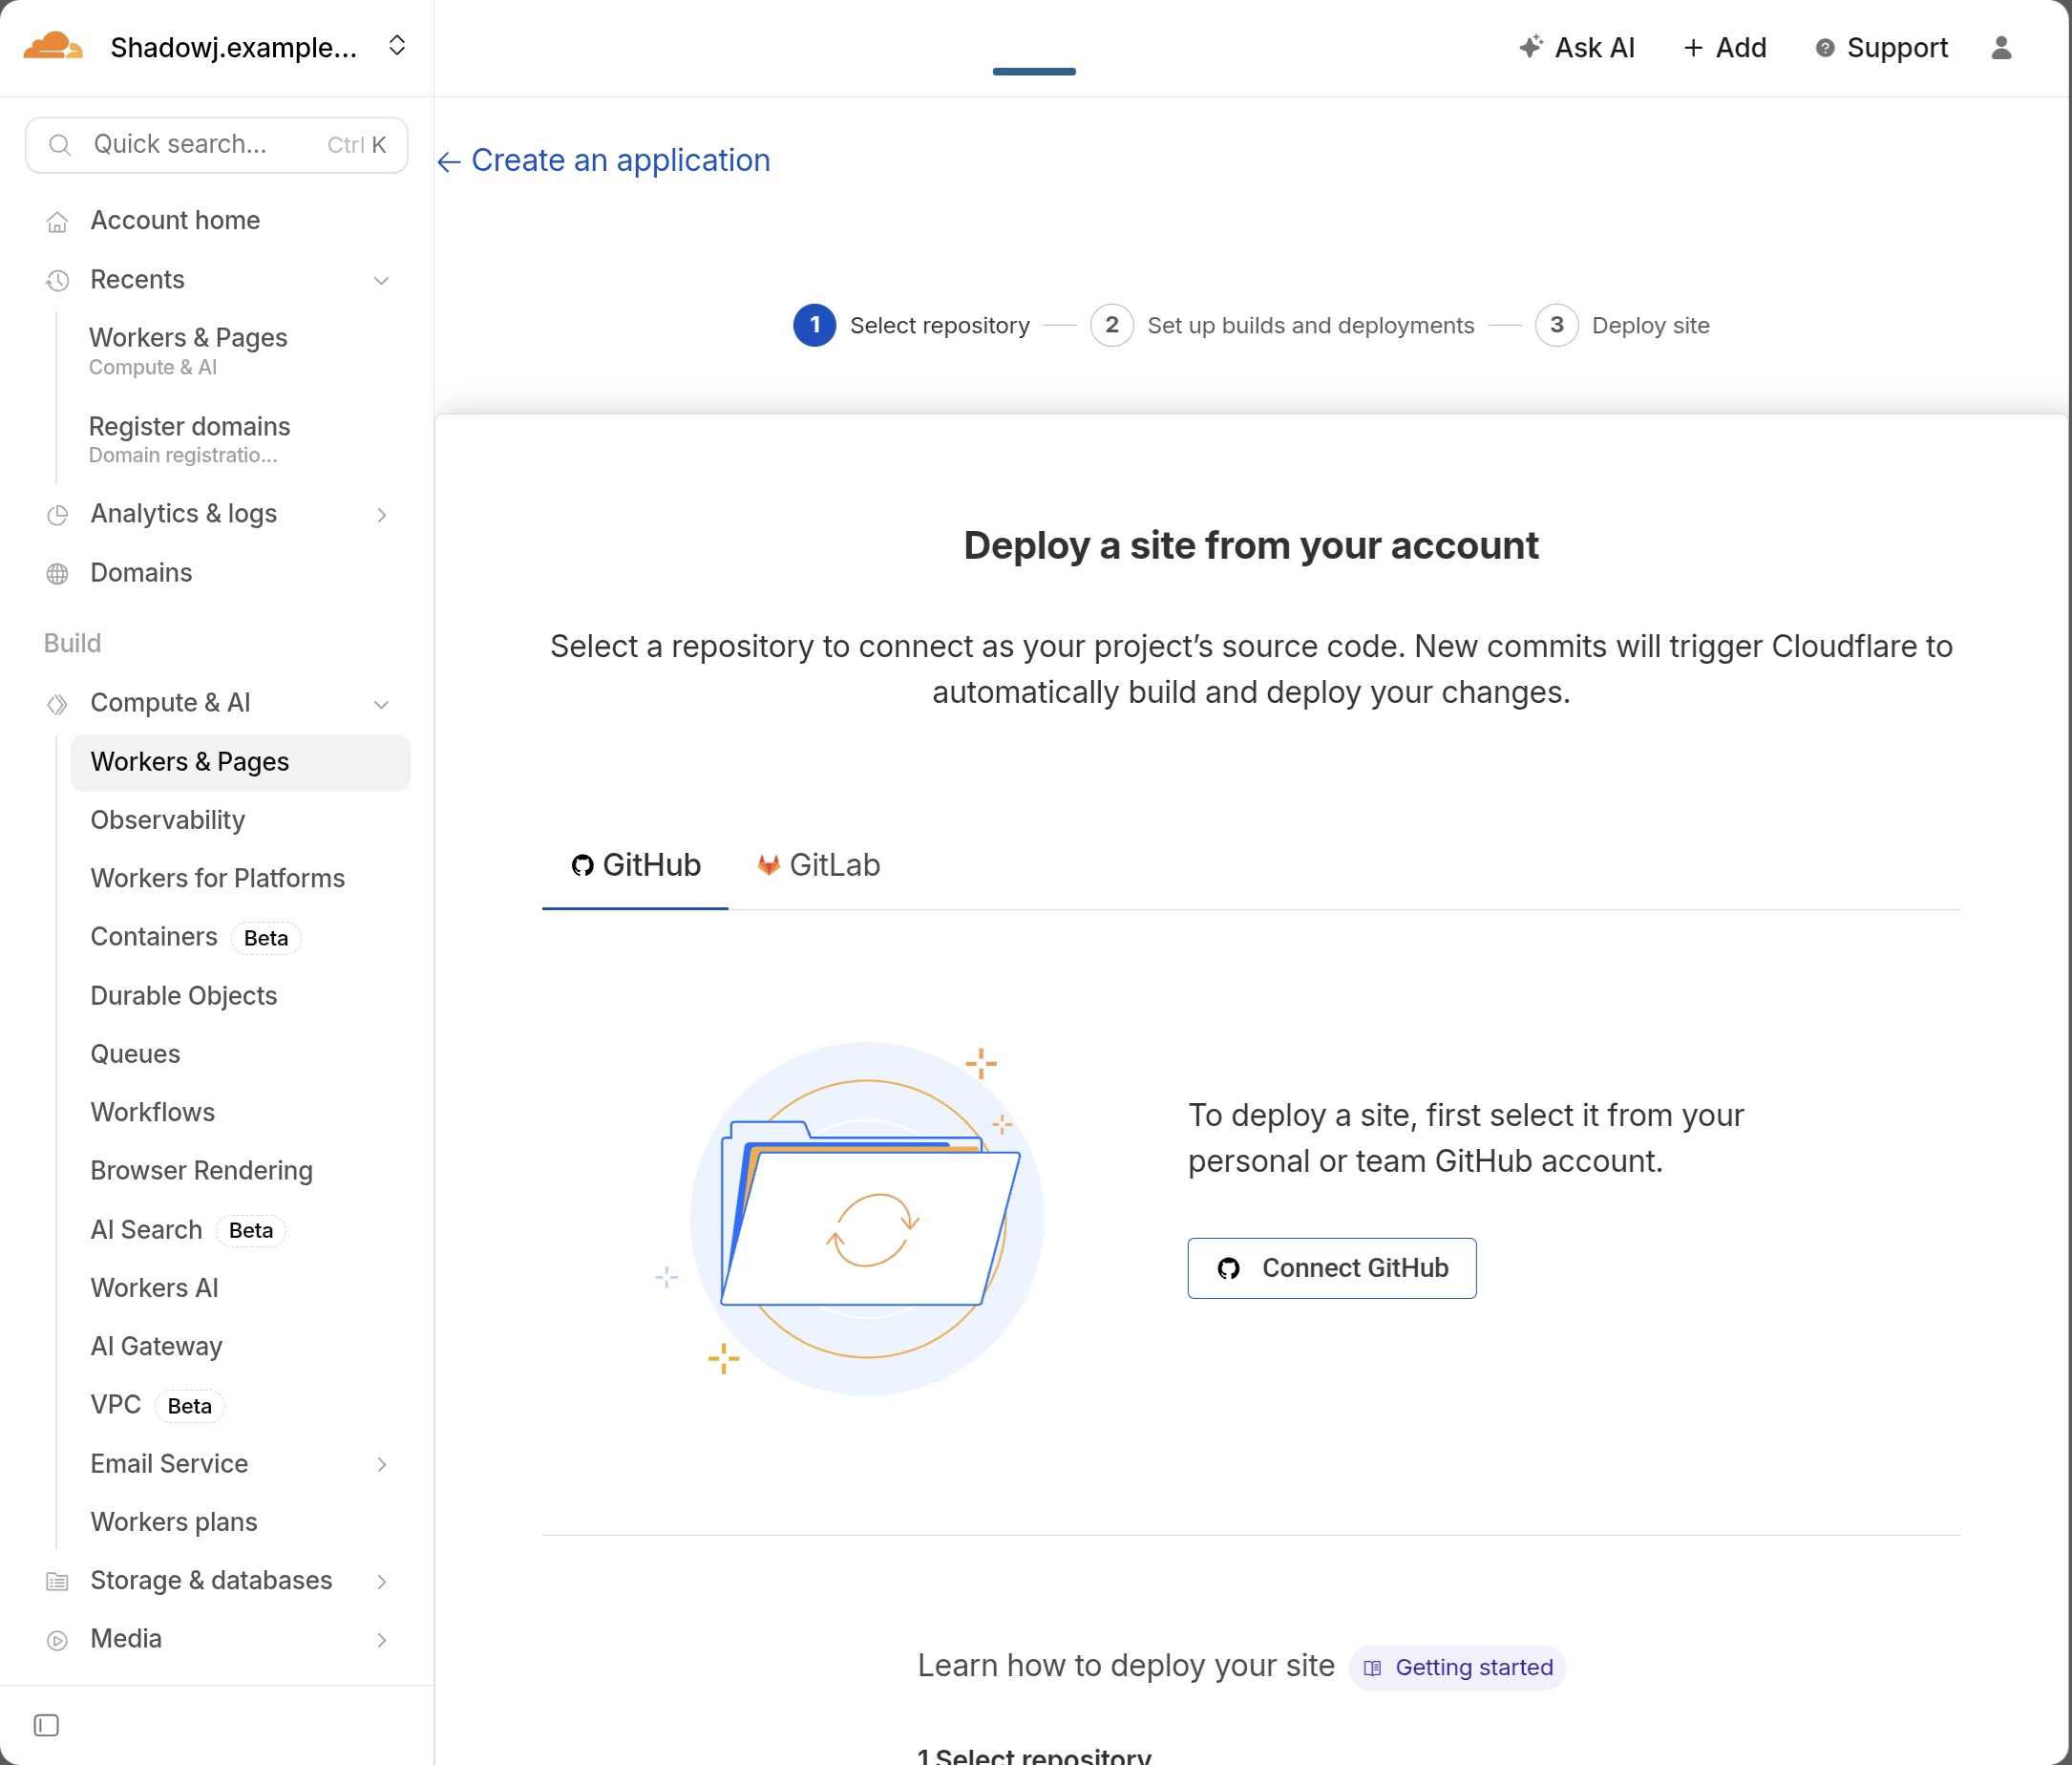Open the account switcher dropdown
The width and height of the screenshot is (2072, 1765).
(397, 46)
